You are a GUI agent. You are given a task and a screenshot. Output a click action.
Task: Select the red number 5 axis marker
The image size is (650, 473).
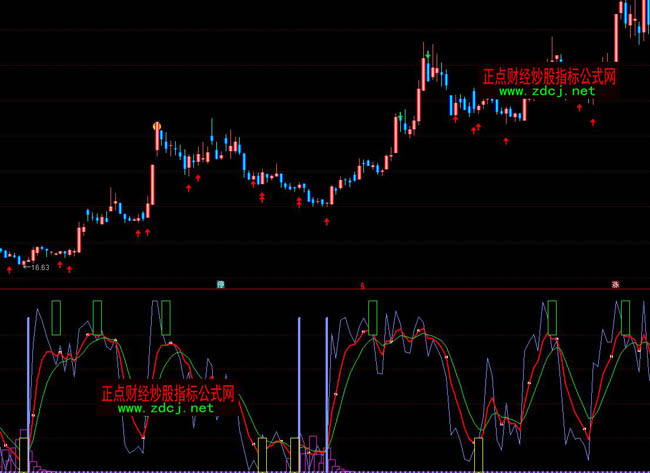pyautogui.click(x=363, y=285)
